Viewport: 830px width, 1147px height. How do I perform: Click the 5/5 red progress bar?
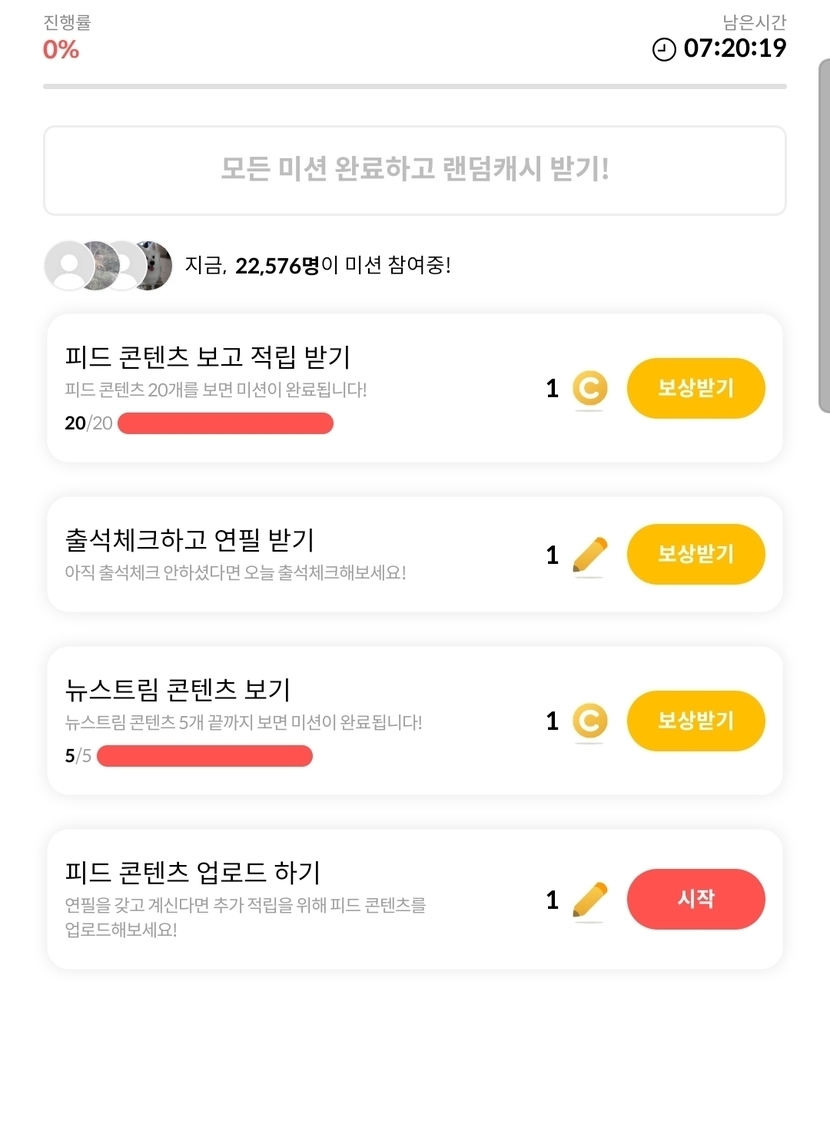click(x=204, y=756)
